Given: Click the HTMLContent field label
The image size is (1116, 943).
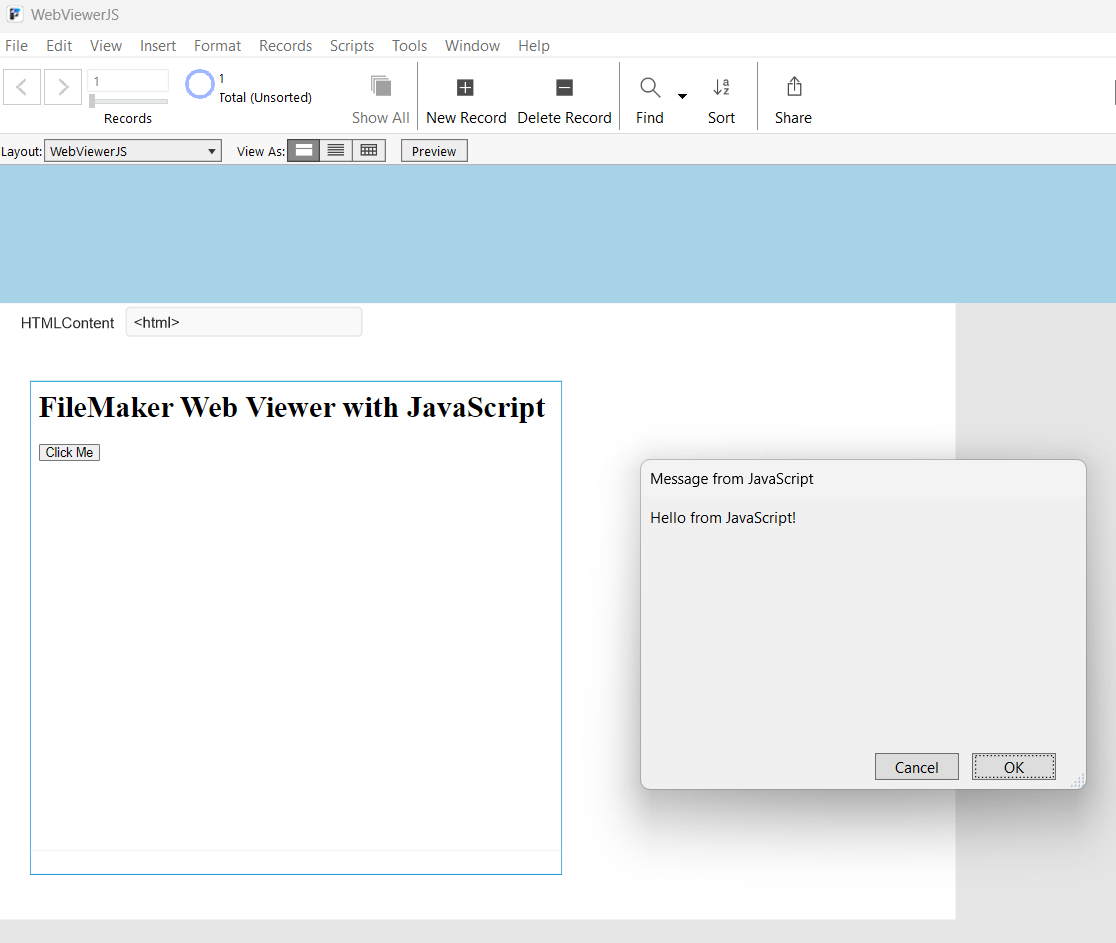Looking at the screenshot, I should (68, 323).
